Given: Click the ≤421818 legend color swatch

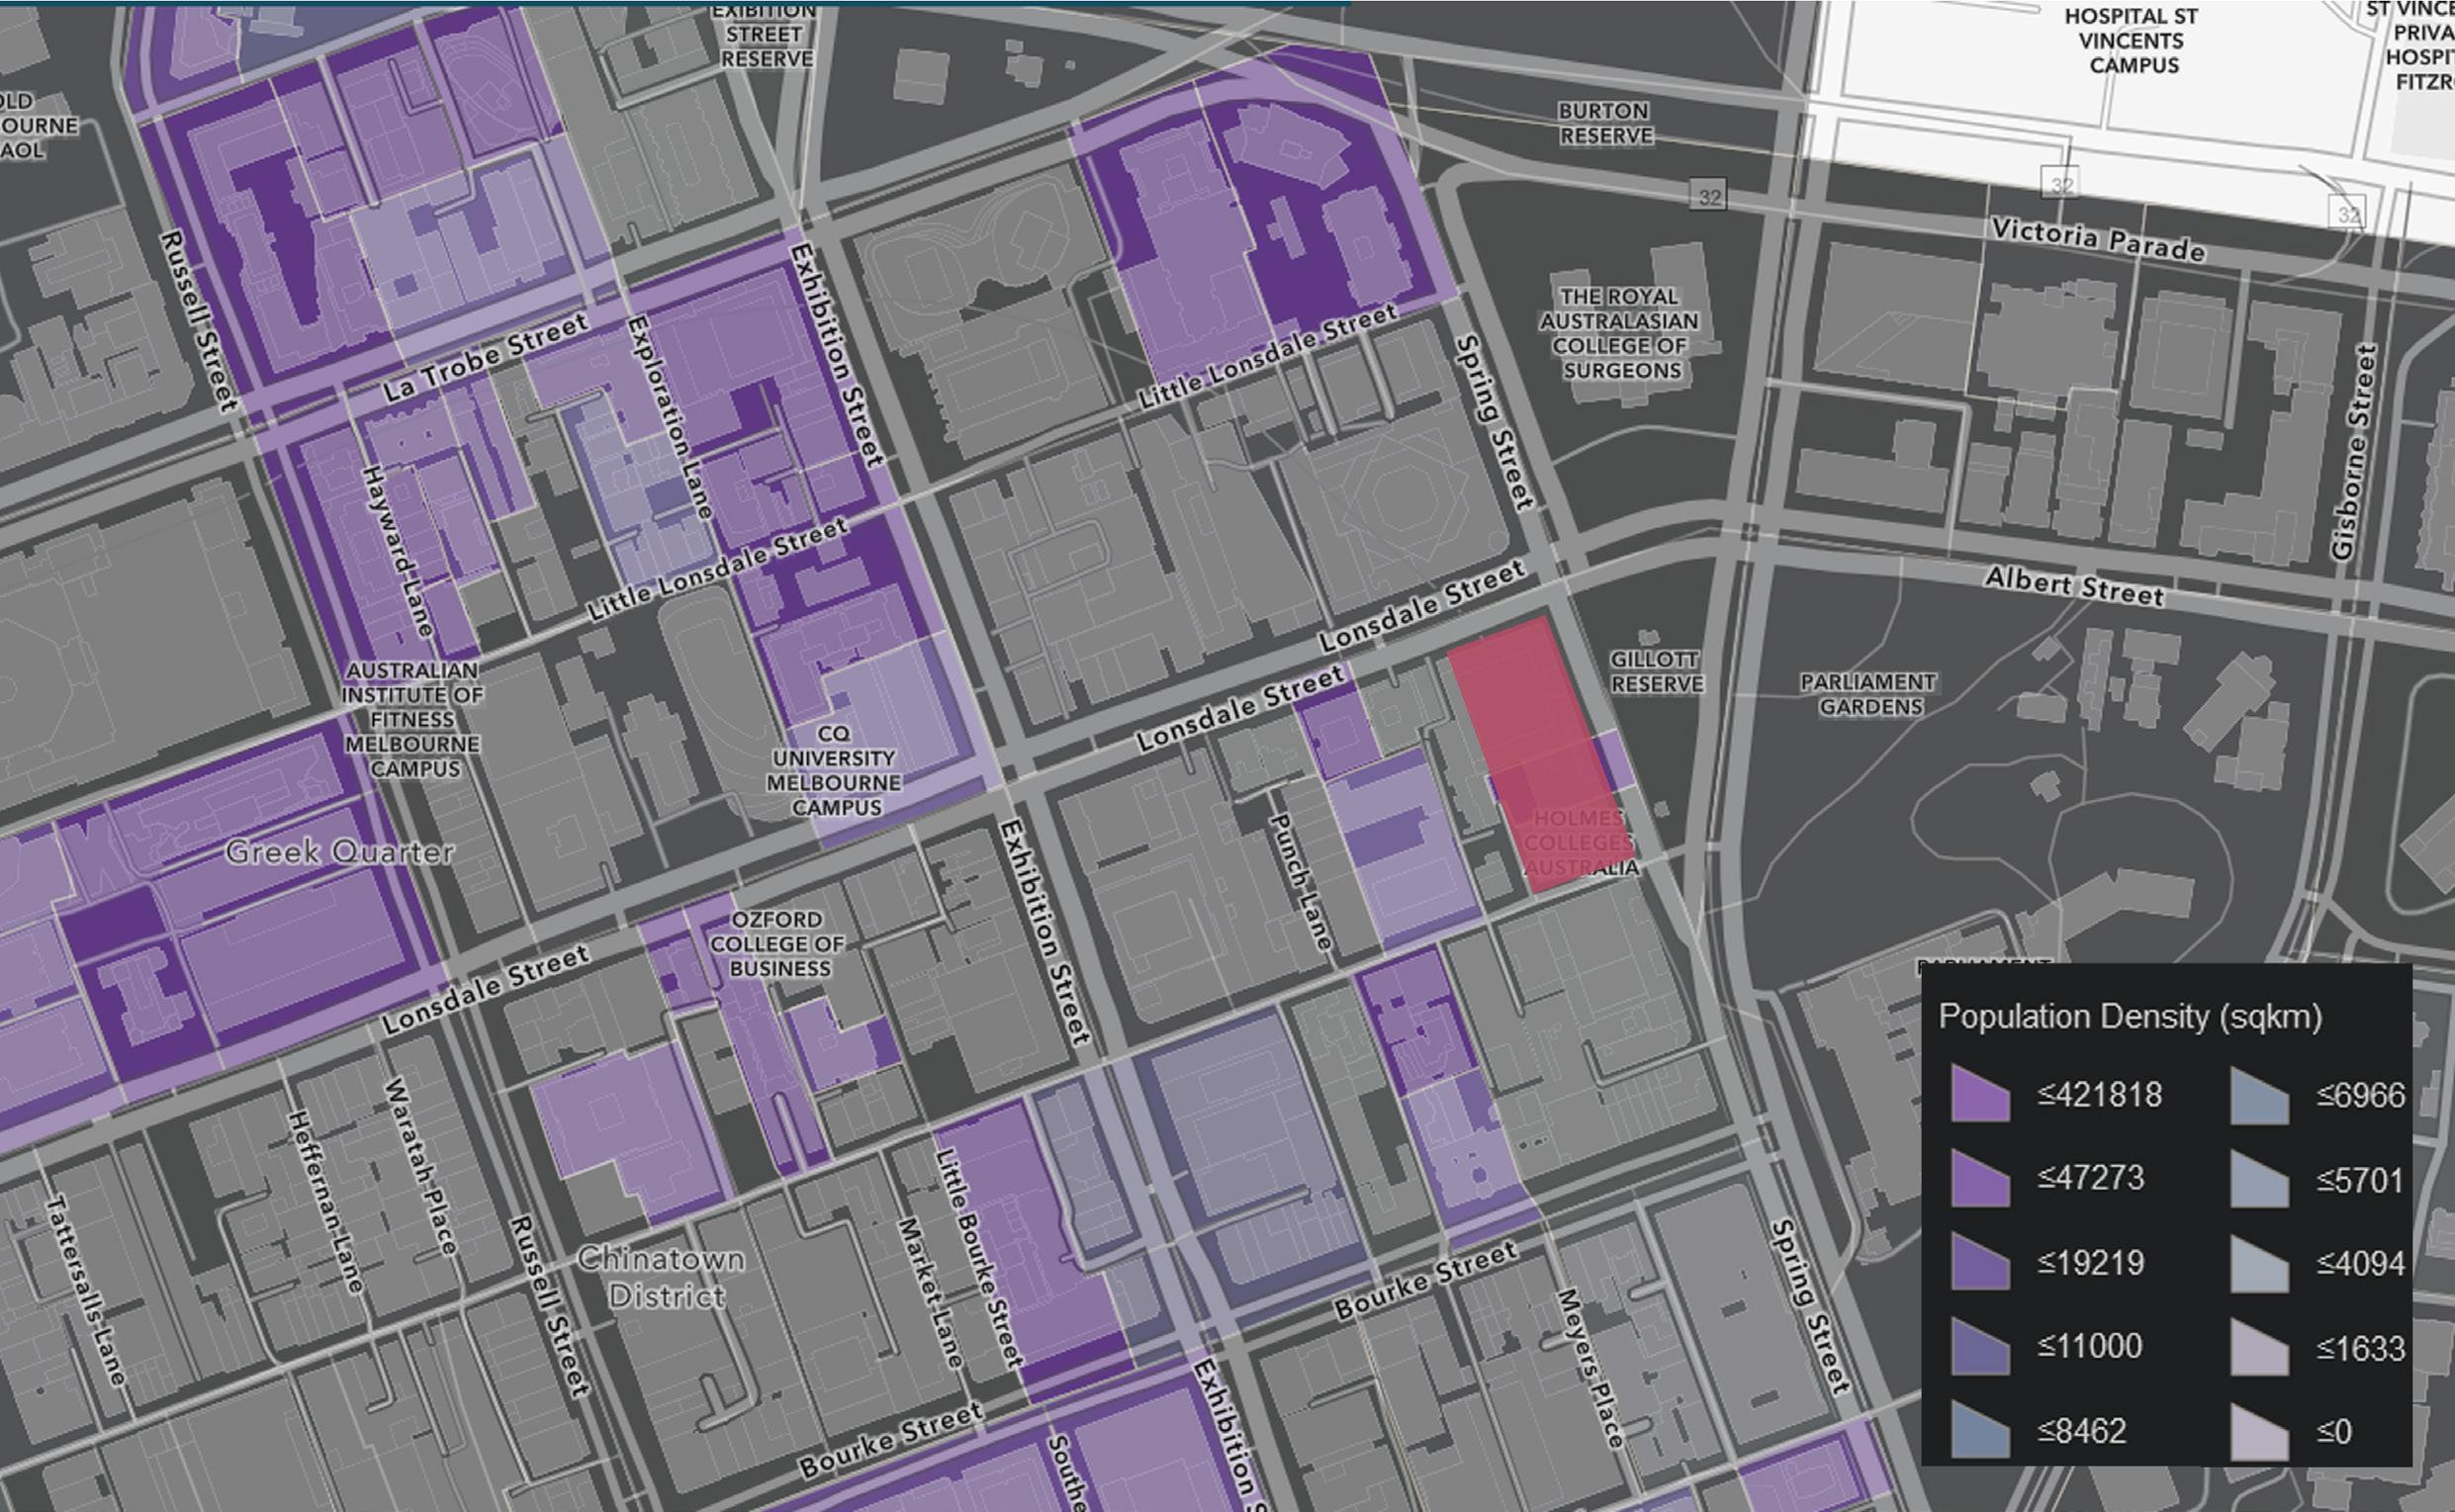Looking at the screenshot, I should [1980, 1095].
